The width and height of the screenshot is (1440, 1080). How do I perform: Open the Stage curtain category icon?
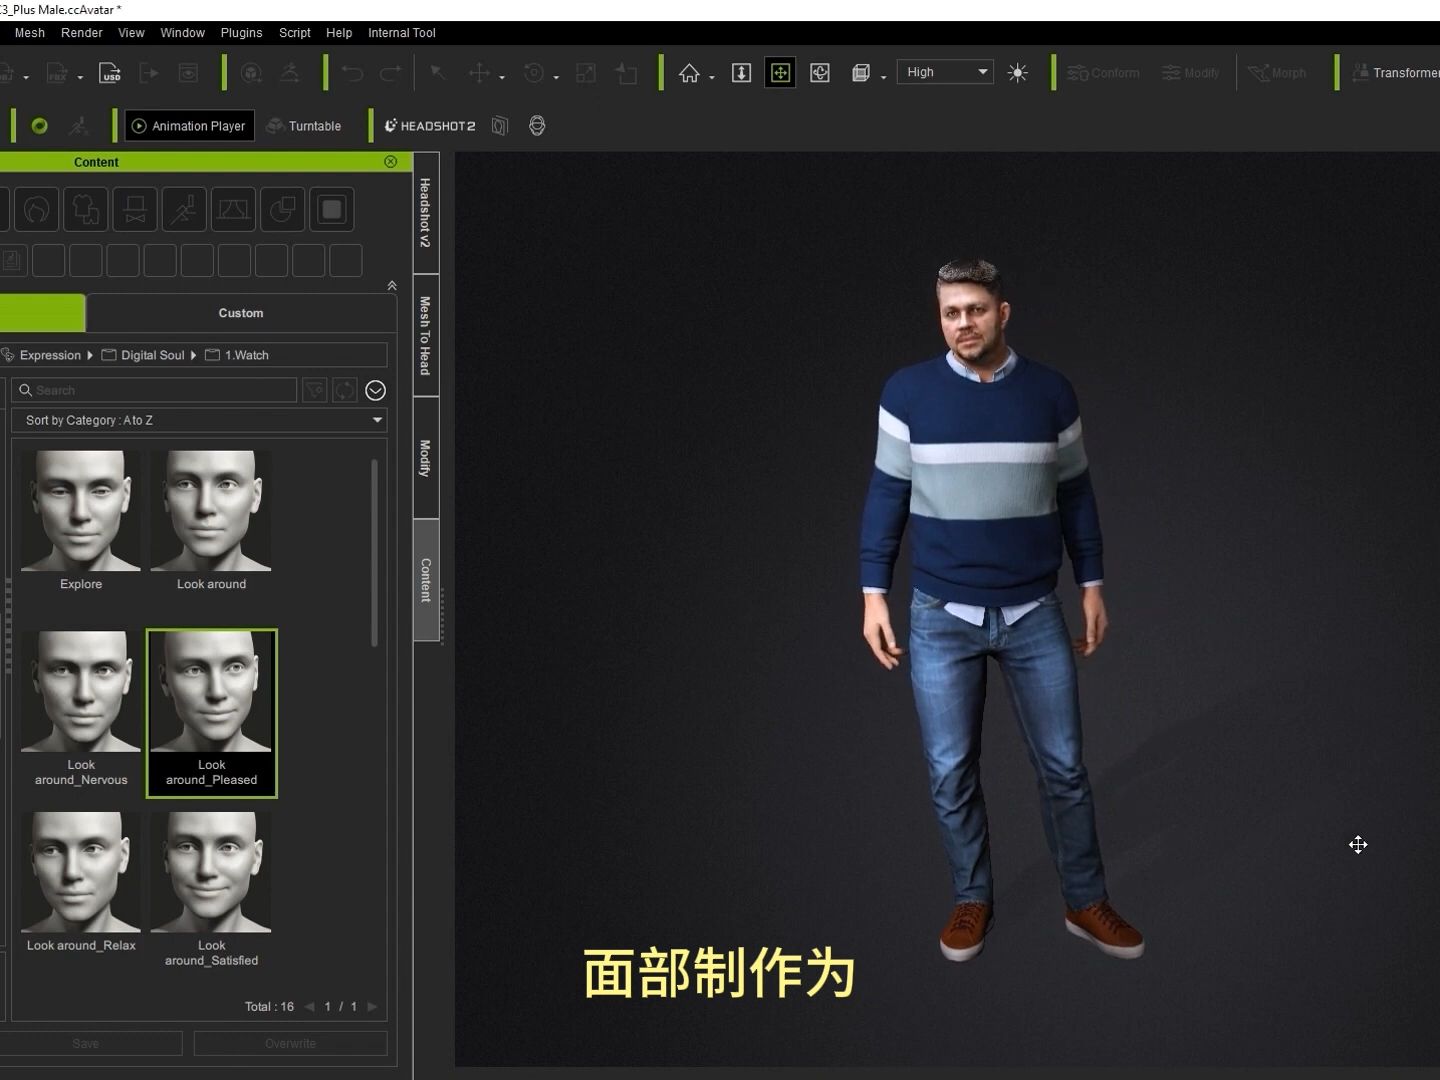pyautogui.click(x=233, y=210)
